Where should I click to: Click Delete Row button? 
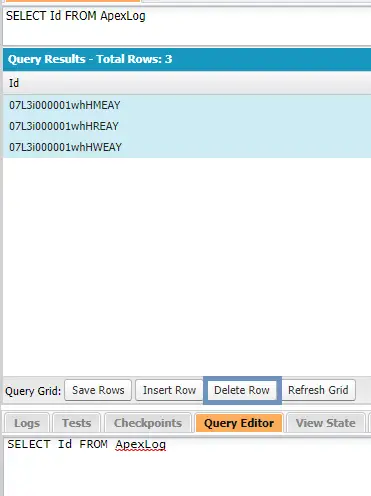(242, 390)
